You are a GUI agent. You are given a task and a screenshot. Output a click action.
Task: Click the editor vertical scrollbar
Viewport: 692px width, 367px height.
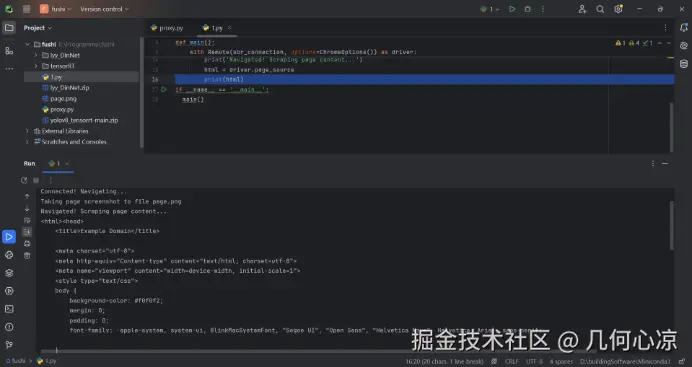point(671,127)
